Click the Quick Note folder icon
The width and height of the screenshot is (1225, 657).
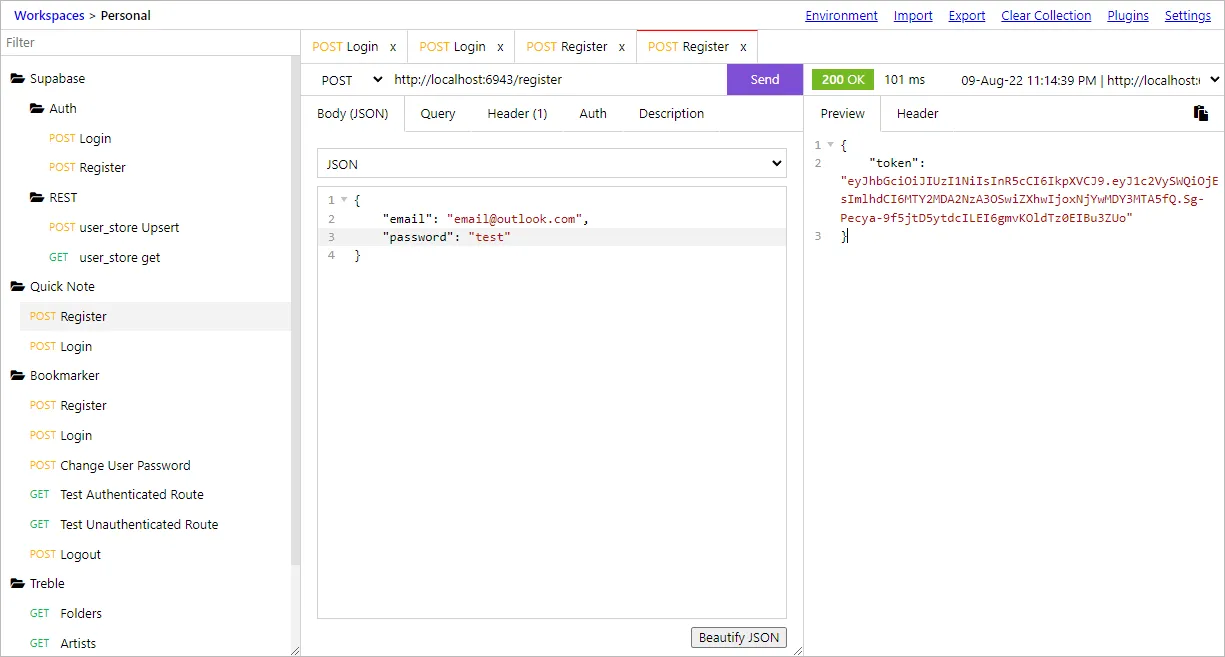[x=20, y=286]
